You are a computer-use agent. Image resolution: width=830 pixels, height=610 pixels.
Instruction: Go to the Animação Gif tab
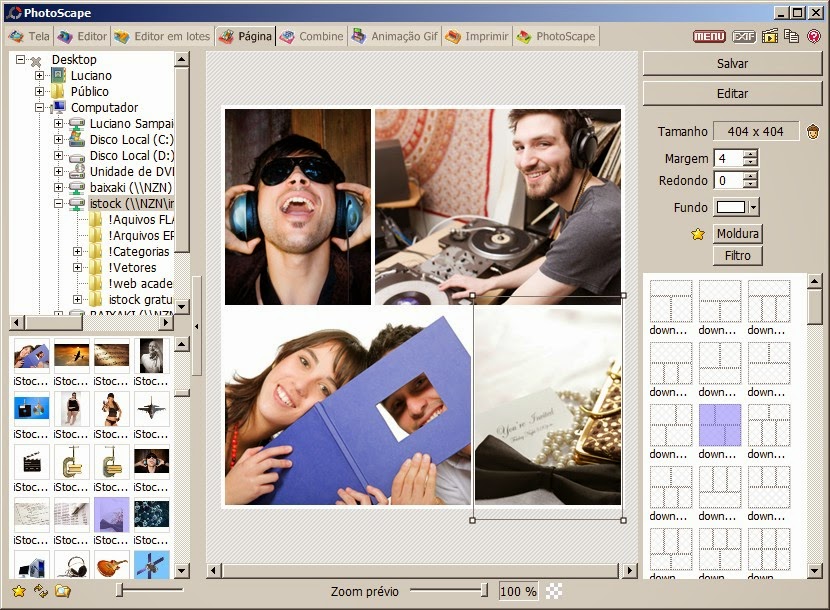(x=395, y=37)
